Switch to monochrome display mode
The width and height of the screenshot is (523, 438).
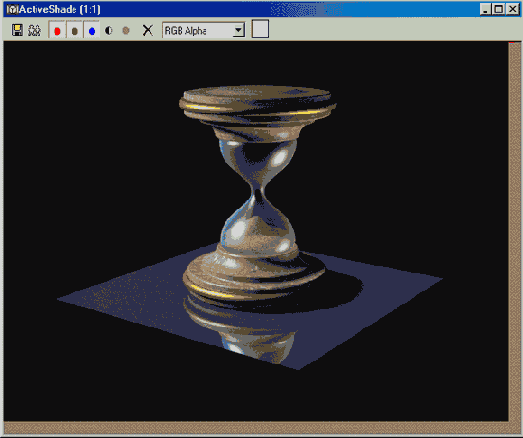[126, 31]
